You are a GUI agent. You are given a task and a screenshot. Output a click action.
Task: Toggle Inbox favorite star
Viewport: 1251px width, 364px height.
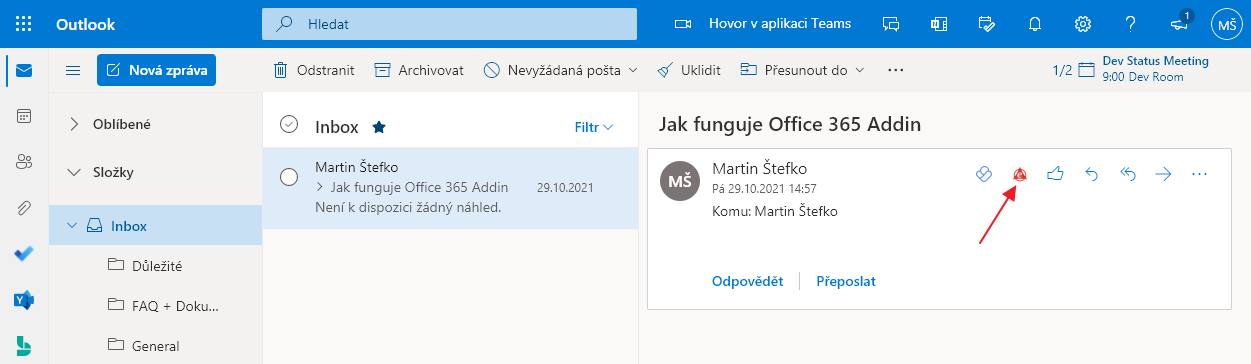(x=379, y=127)
